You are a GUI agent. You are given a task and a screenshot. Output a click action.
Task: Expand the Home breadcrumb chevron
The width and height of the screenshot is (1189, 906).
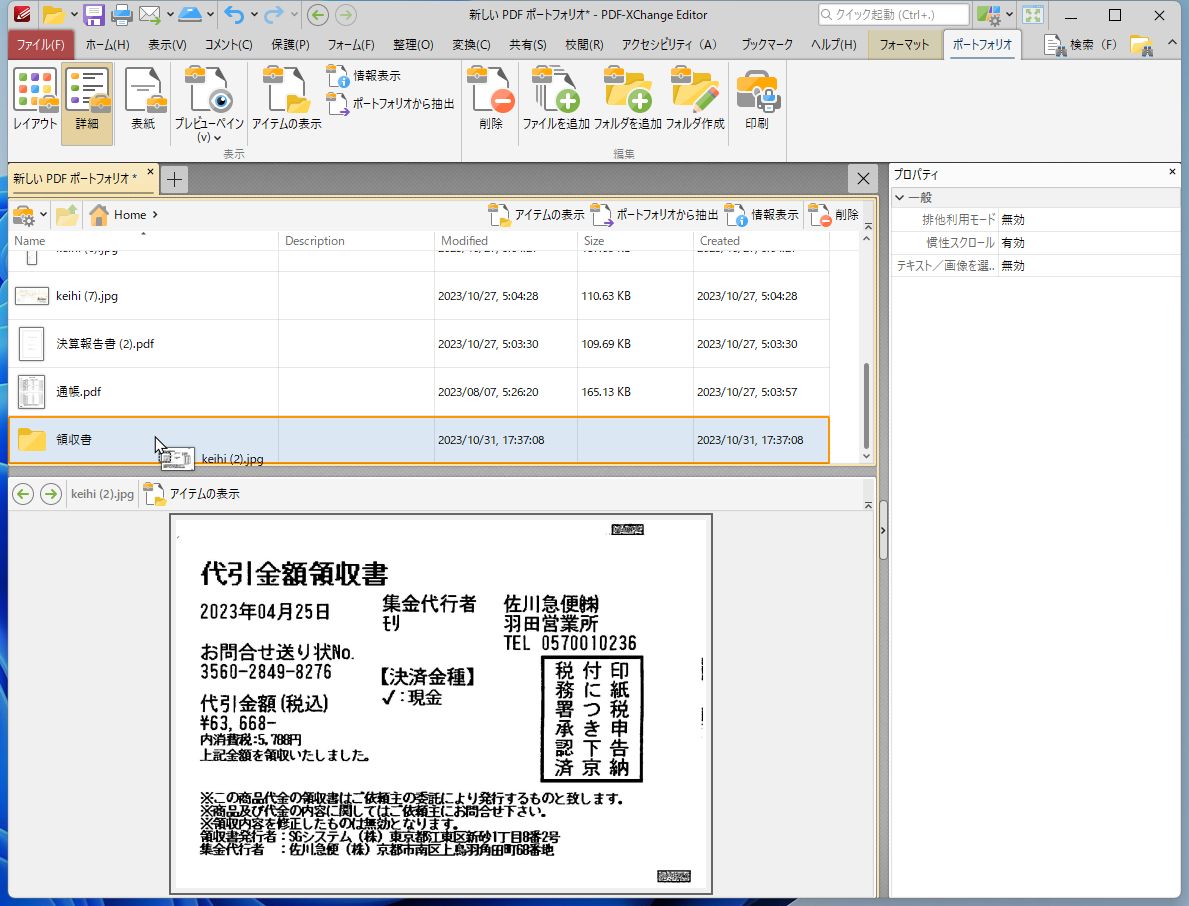tap(155, 215)
